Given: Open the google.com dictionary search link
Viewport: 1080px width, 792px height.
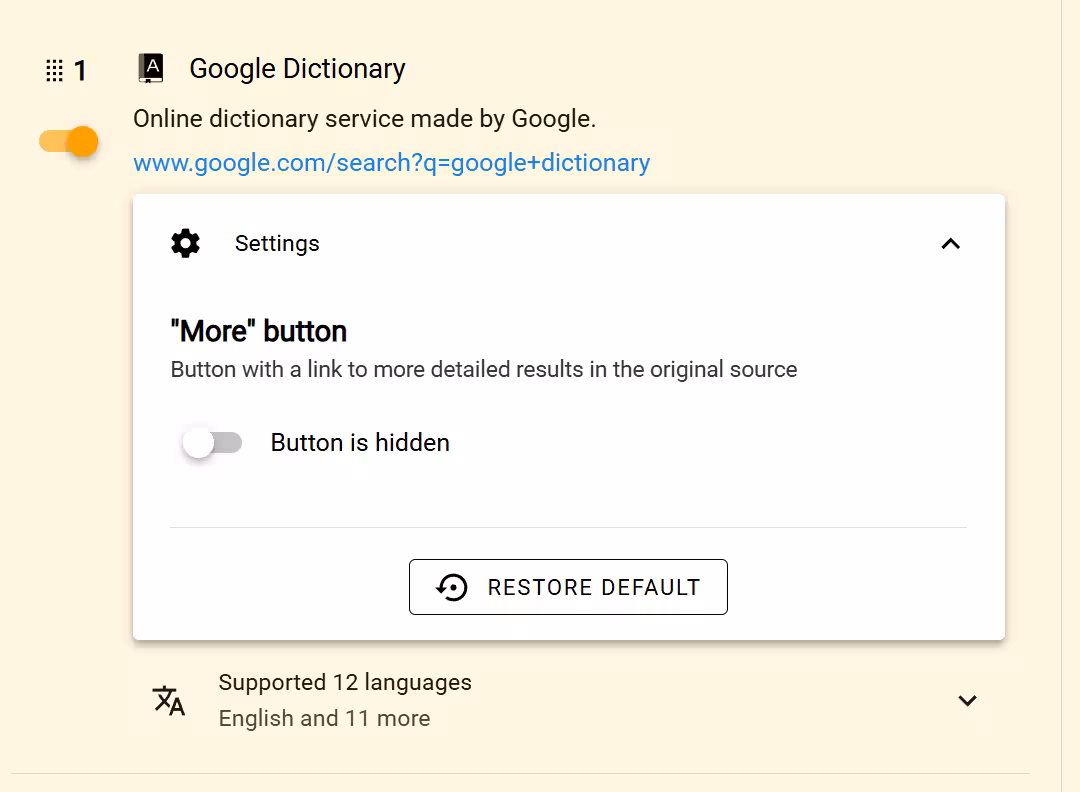Looking at the screenshot, I should click(391, 163).
